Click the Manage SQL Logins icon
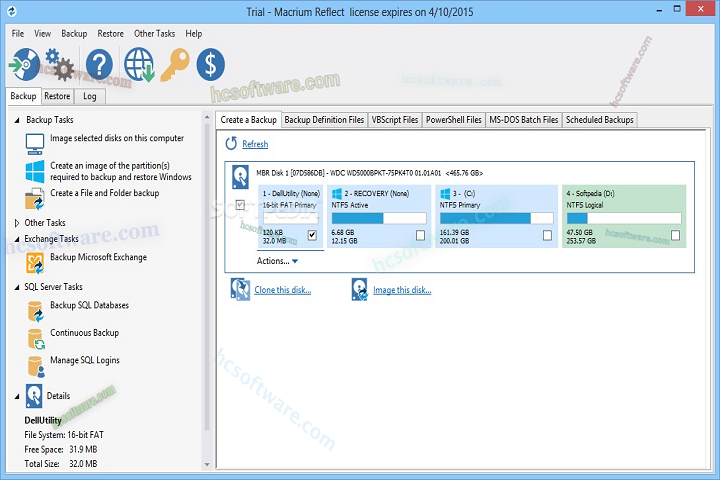The image size is (720, 480). point(36,367)
